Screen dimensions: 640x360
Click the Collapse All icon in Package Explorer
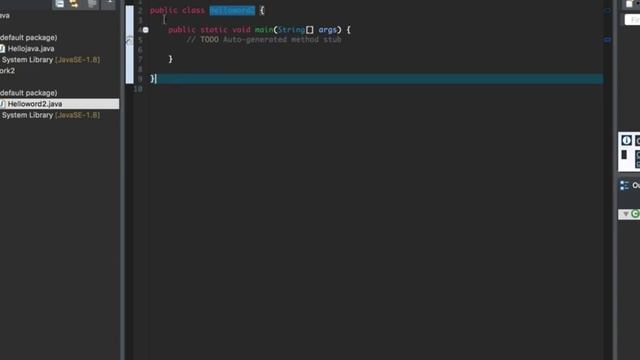coord(60,4)
